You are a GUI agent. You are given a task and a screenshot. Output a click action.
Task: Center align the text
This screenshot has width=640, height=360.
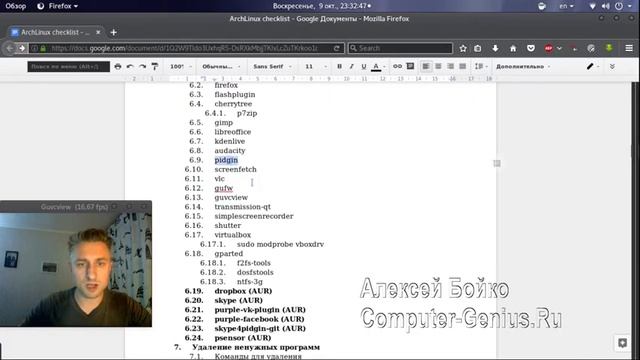click(x=438, y=67)
